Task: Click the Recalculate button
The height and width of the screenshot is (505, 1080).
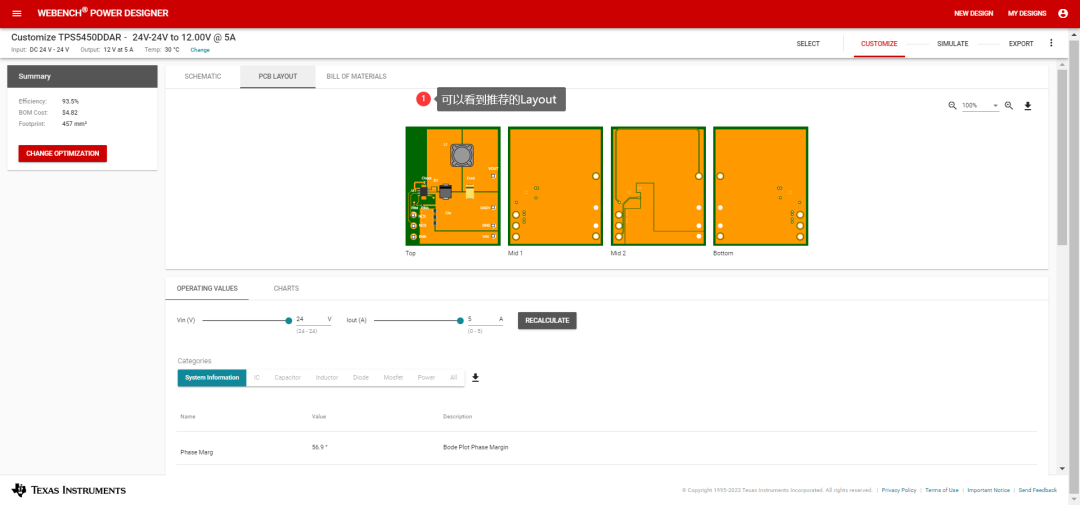Action: tap(547, 320)
